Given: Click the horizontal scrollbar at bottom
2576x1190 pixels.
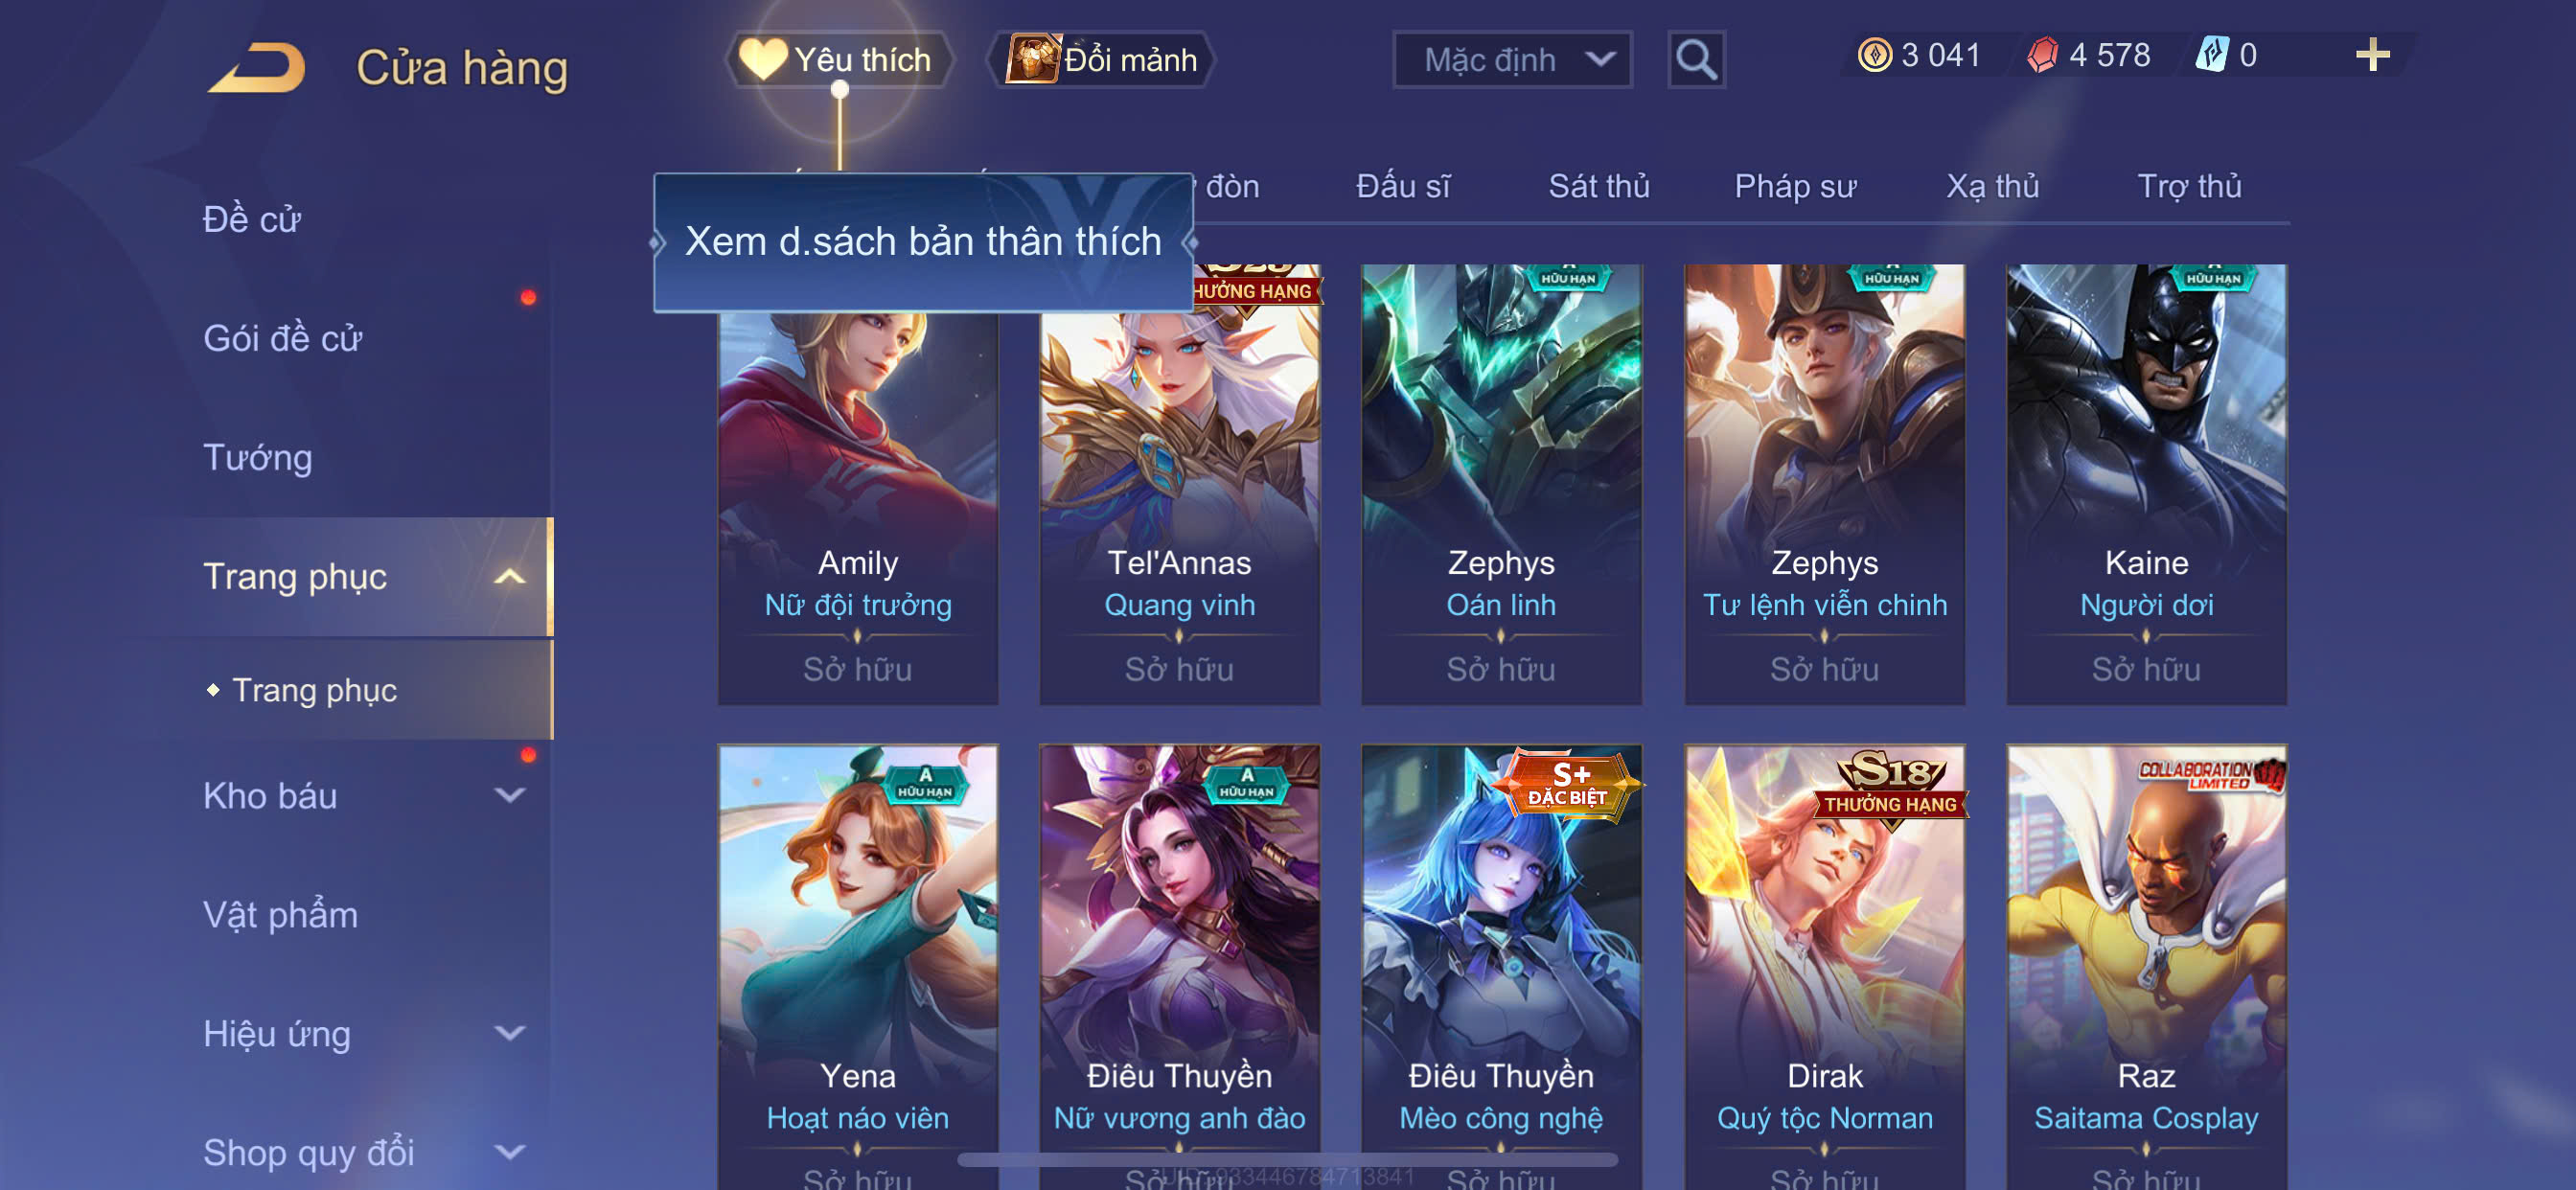Looking at the screenshot, I should tap(1287, 1160).
